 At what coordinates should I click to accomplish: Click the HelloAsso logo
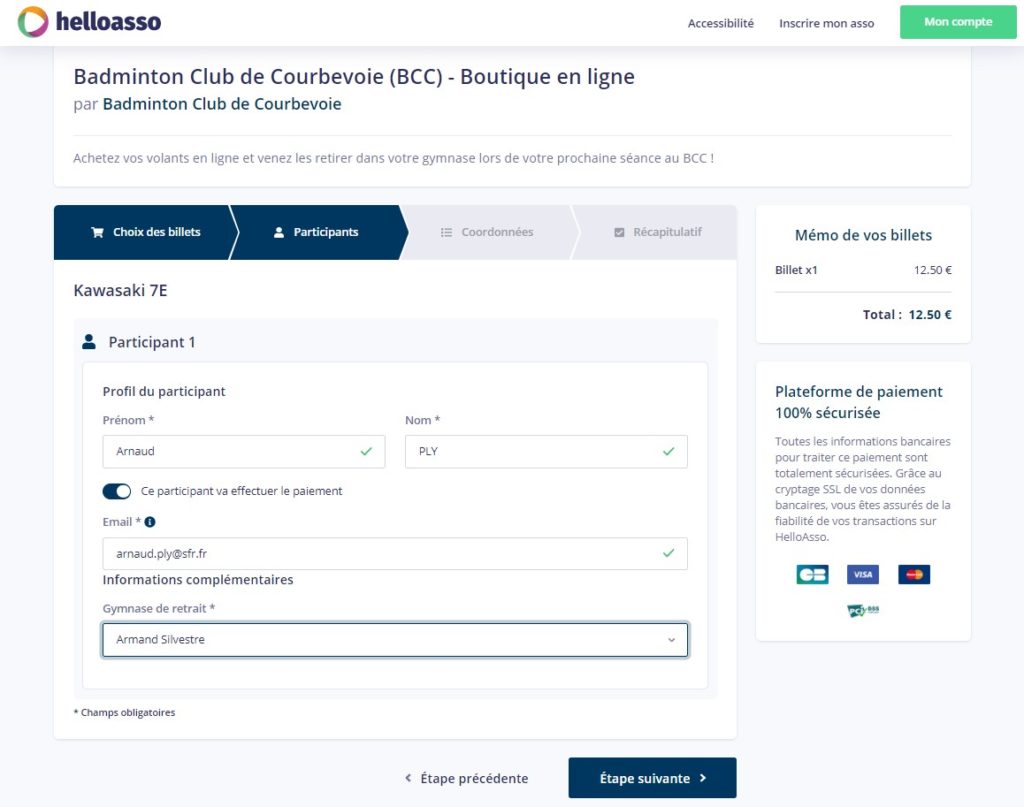point(89,22)
